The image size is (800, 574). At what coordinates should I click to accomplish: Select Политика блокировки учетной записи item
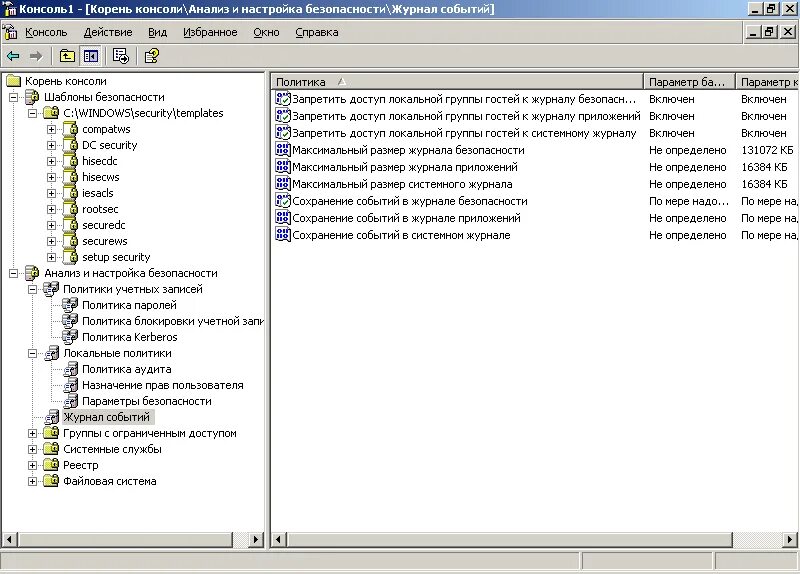172,321
